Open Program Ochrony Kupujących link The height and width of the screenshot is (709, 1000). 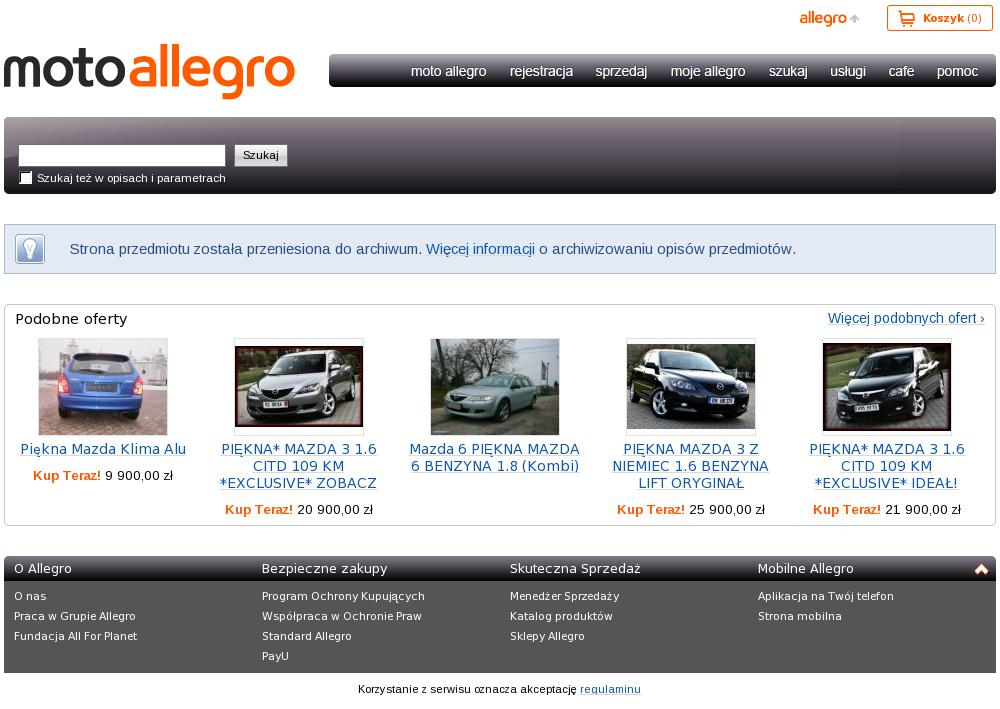coord(343,596)
